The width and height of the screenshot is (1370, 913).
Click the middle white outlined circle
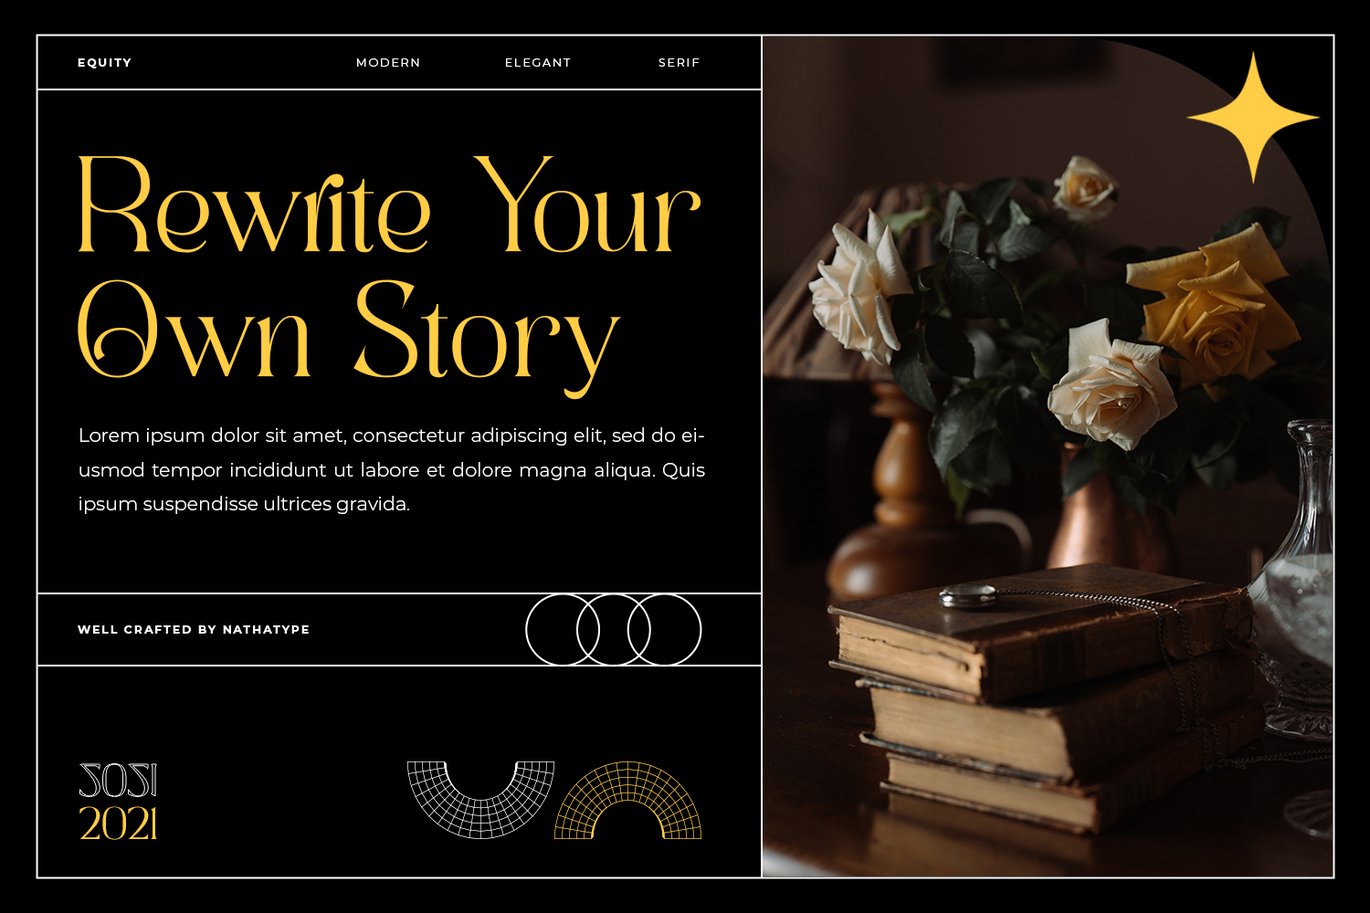613,629
